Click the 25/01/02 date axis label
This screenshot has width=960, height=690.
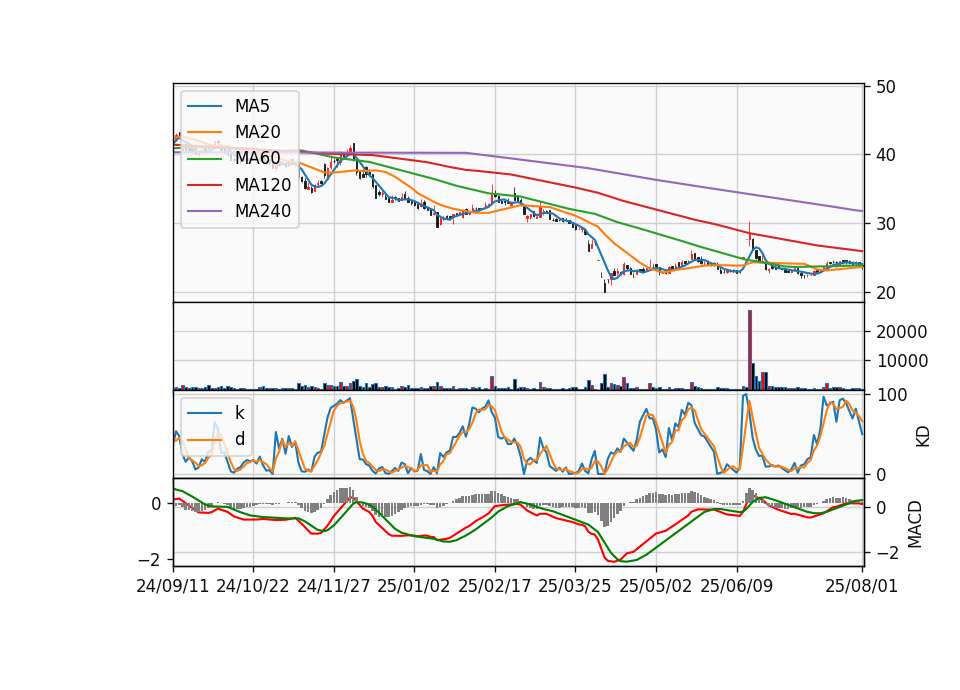pos(414,586)
